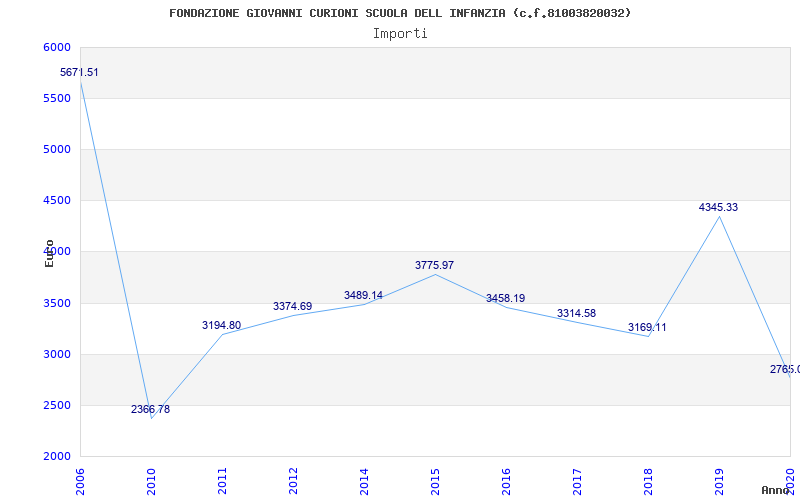Select data label 3374.69

(x=292, y=306)
